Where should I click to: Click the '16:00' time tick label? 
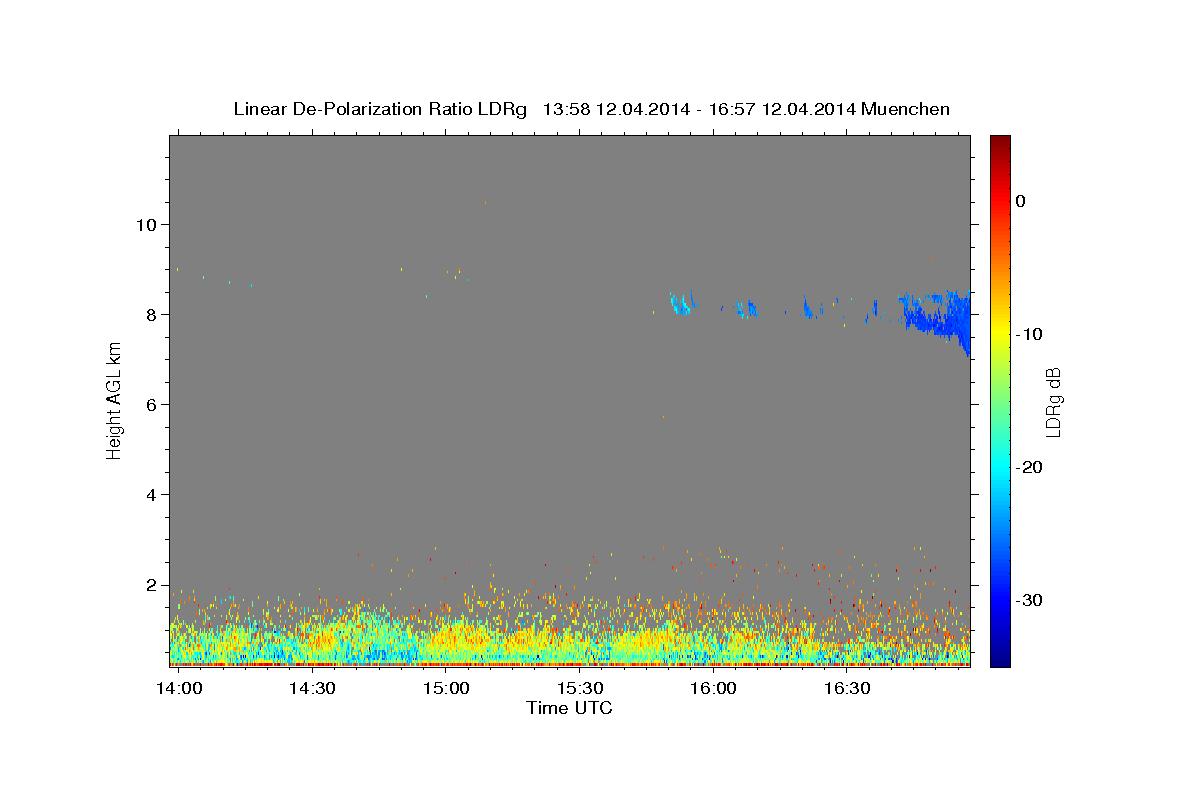(713, 689)
